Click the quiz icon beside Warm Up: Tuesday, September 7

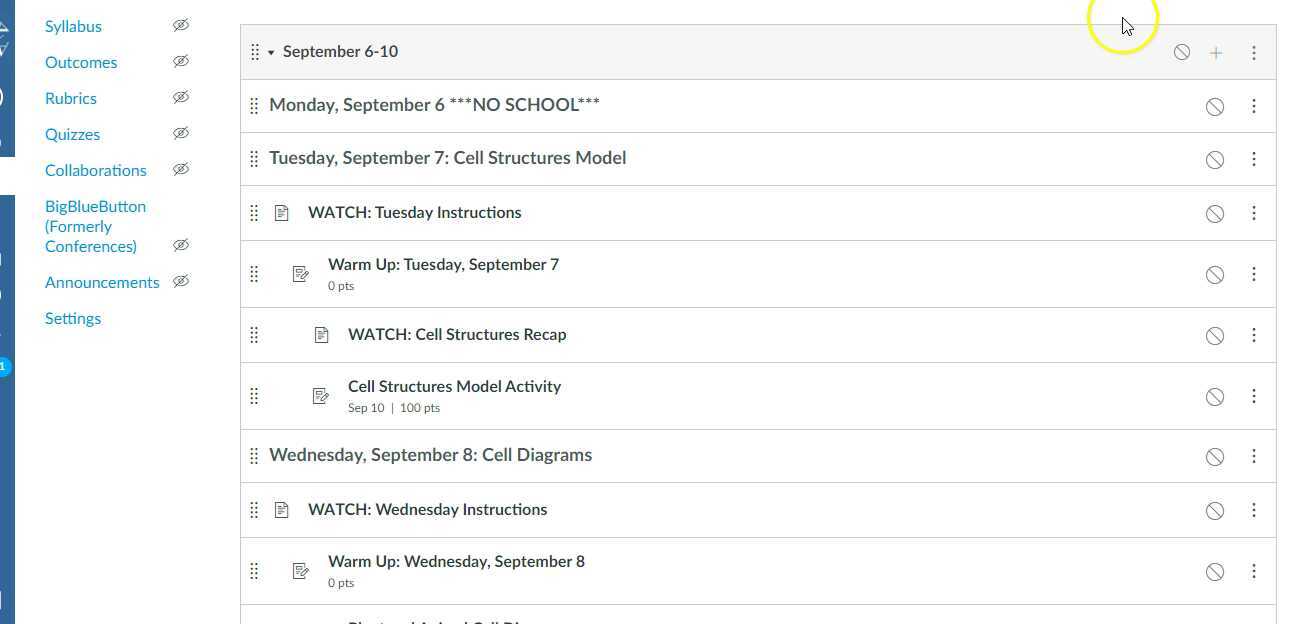click(x=301, y=274)
